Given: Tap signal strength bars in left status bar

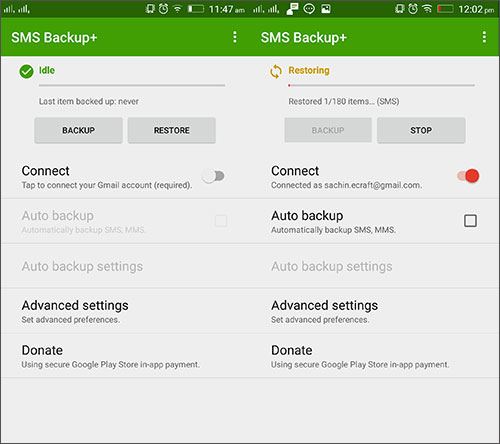Looking at the screenshot, I should 16,9.
